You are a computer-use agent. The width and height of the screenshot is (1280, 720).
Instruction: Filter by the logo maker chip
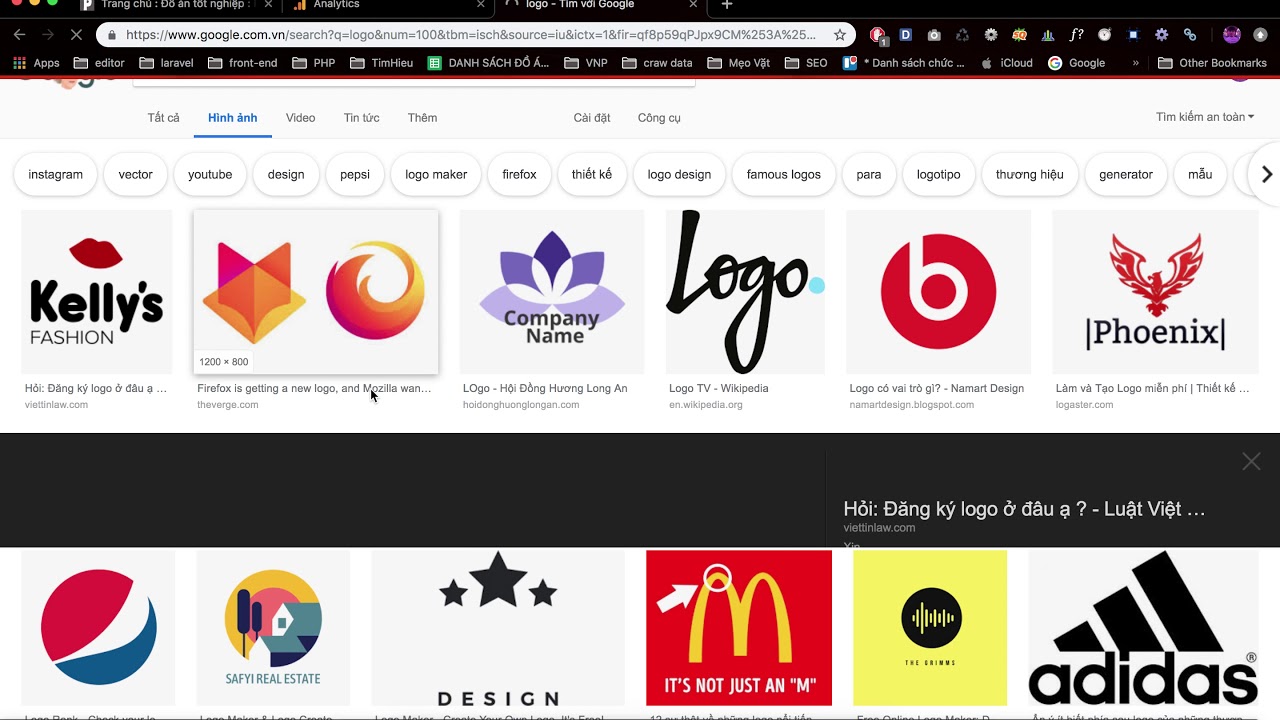pyautogui.click(x=436, y=174)
